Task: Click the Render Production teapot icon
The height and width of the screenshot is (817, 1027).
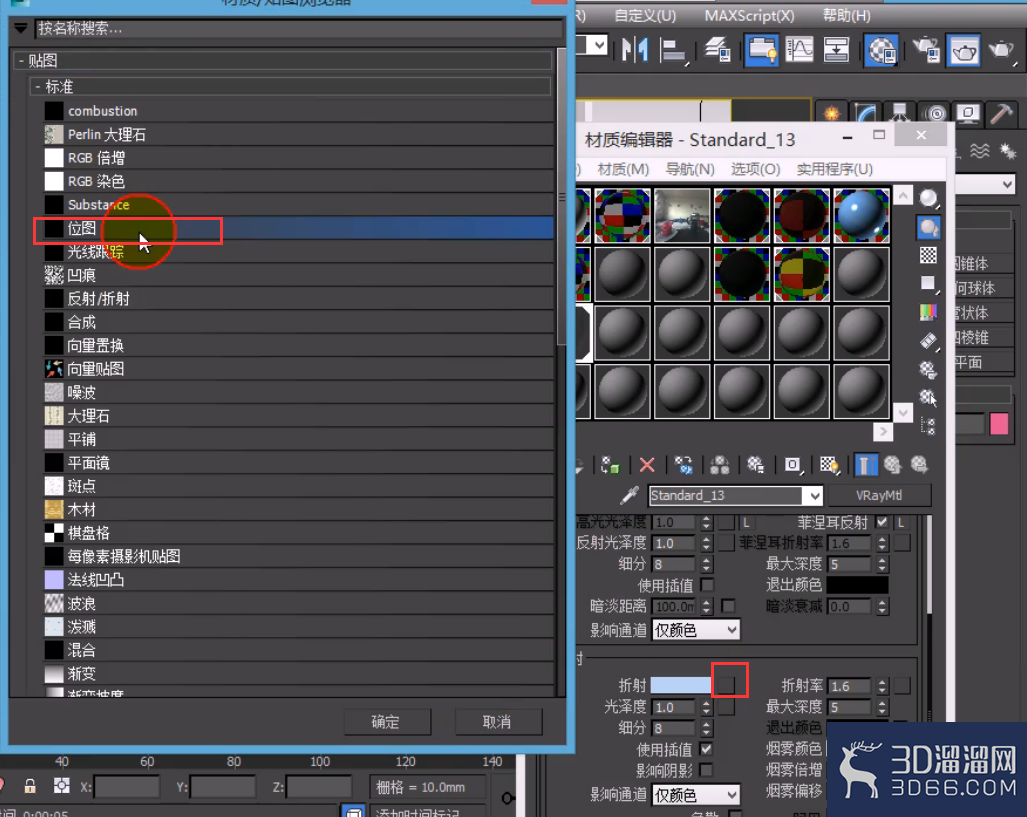Action: (1001, 50)
